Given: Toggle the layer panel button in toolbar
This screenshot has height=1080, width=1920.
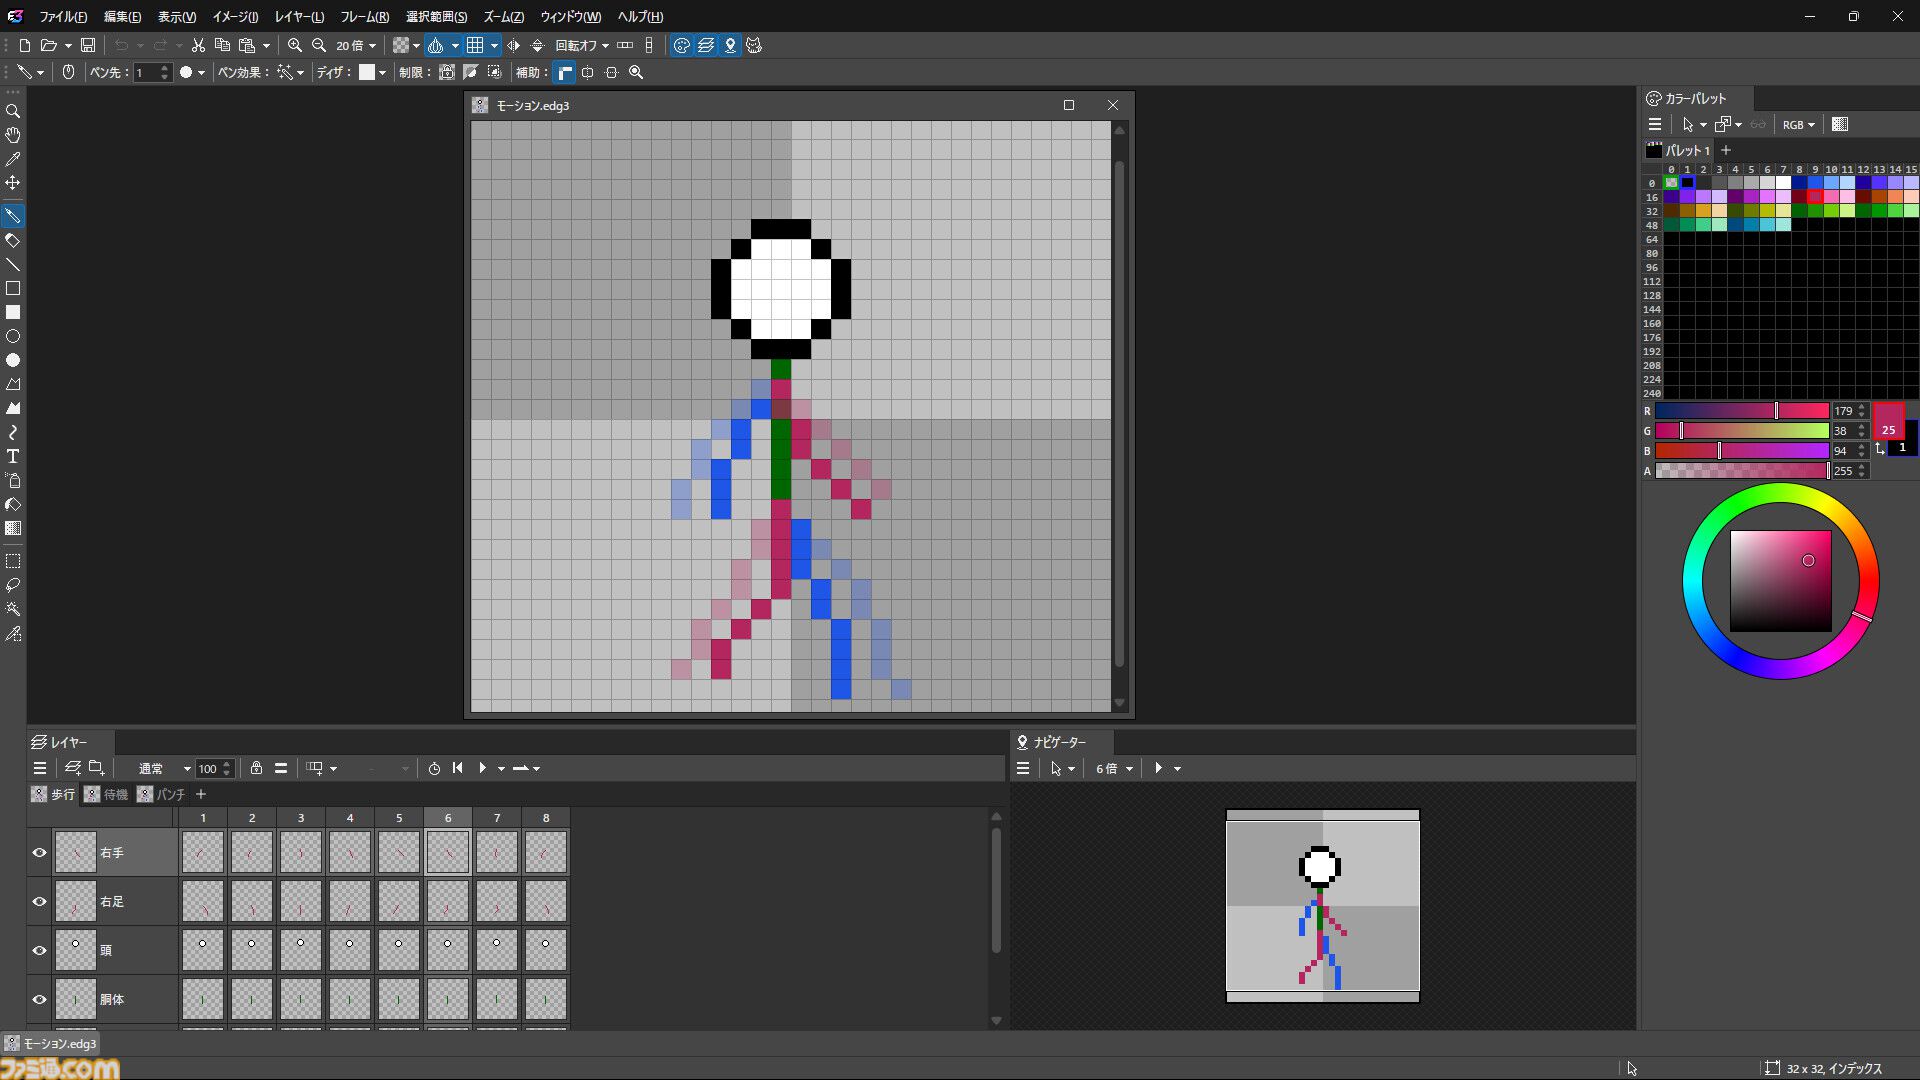Looking at the screenshot, I should [706, 45].
